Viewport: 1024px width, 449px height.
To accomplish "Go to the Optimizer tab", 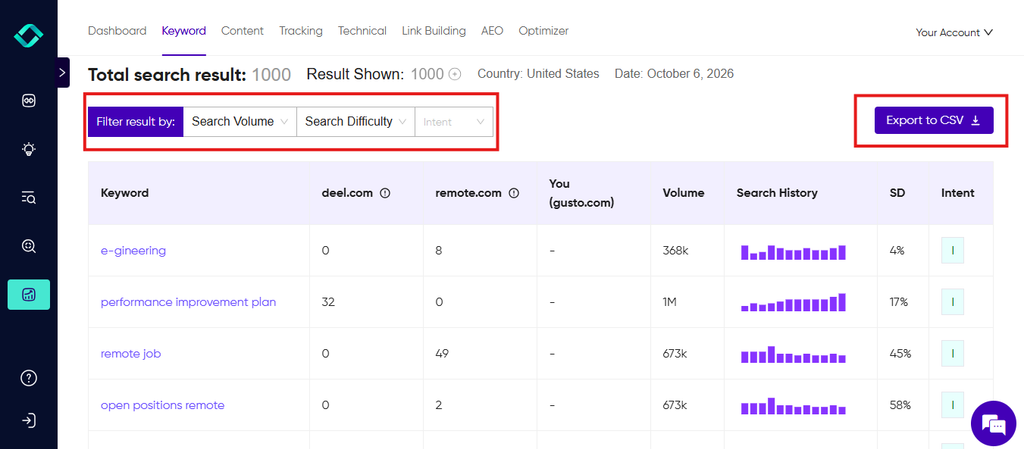I will 543,31.
